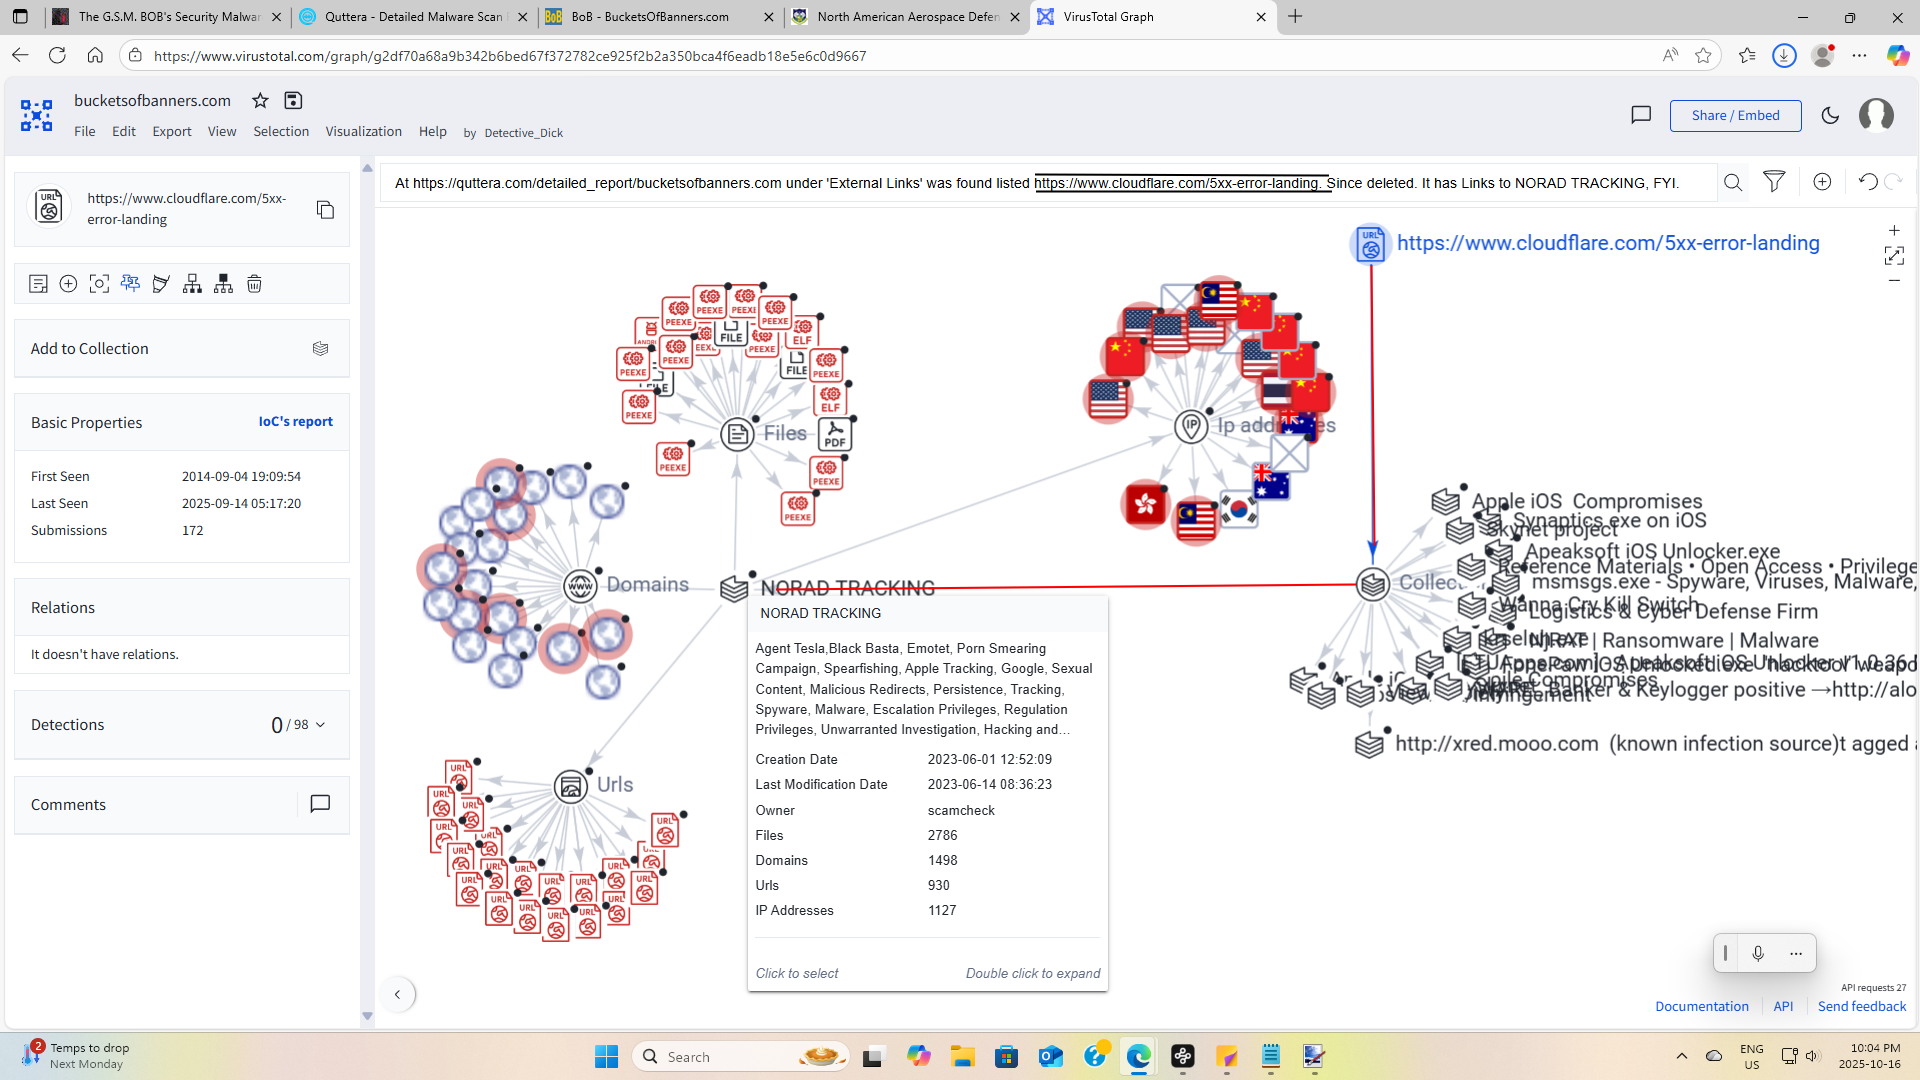
Task: Click the focus-on-node frame icon
Action: click(x=99, y=284)
